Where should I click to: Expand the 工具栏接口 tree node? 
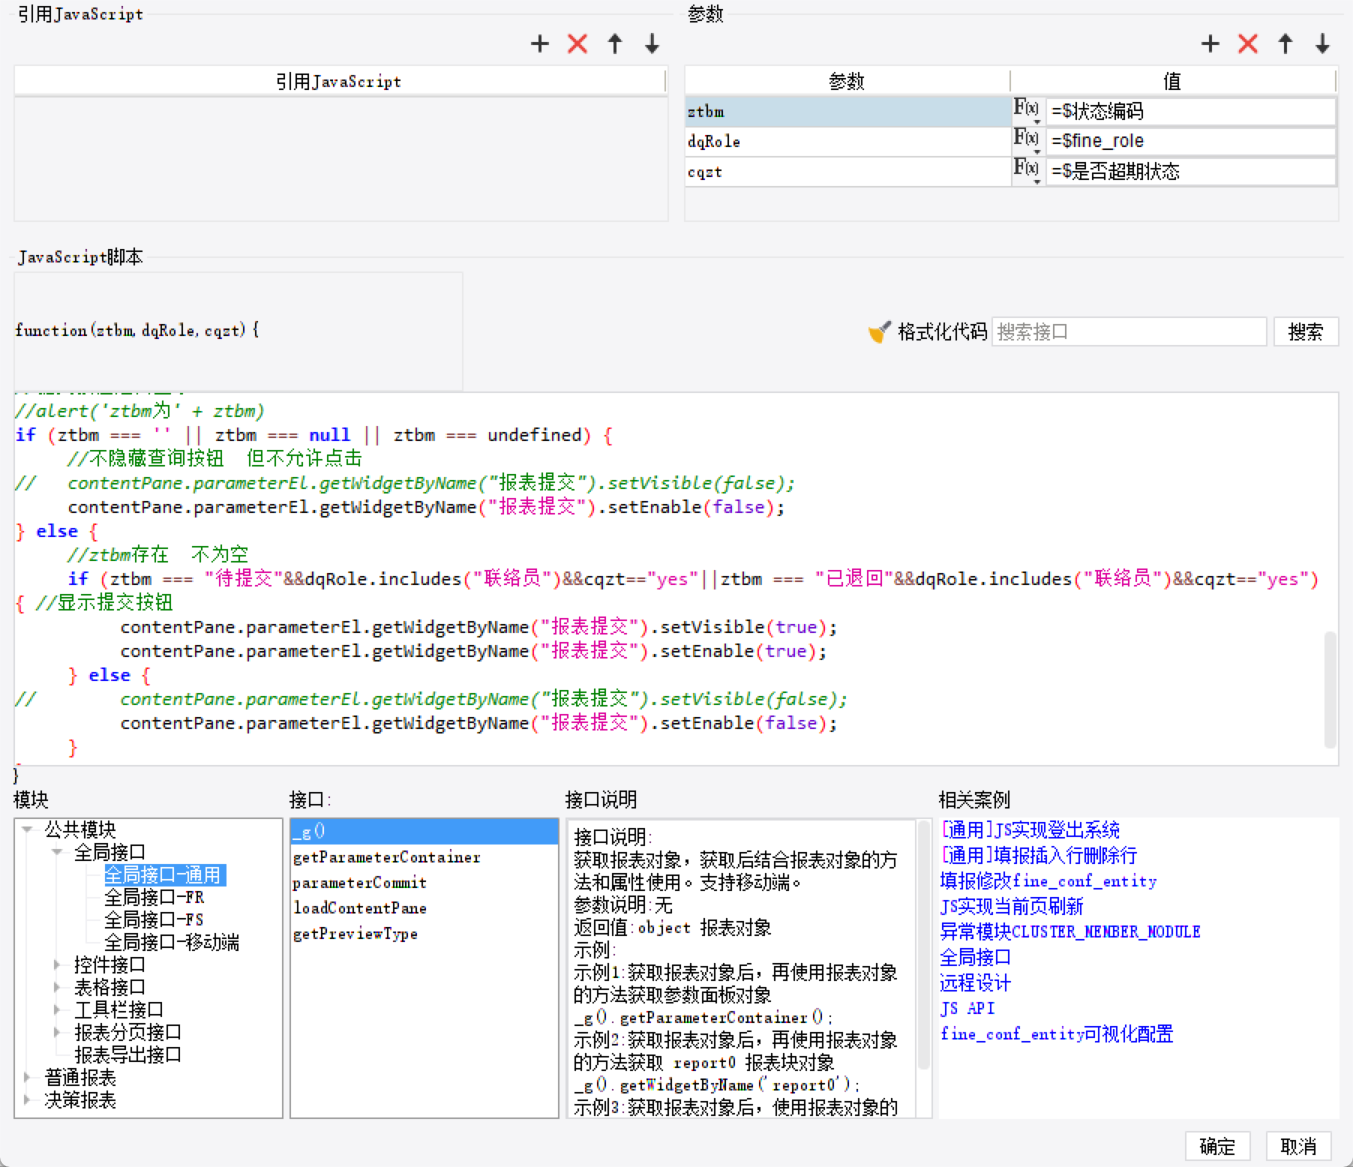click(57, 1010)
